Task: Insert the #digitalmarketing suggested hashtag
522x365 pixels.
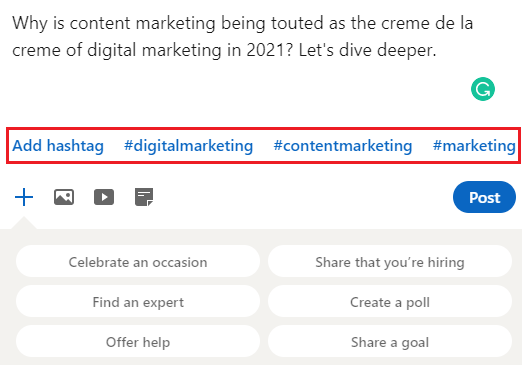Action: point(188,146)
